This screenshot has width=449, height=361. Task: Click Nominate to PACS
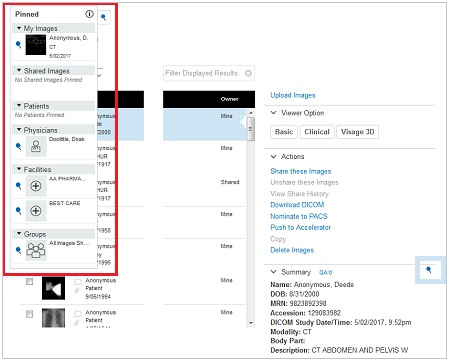click(x=299, y=216)
